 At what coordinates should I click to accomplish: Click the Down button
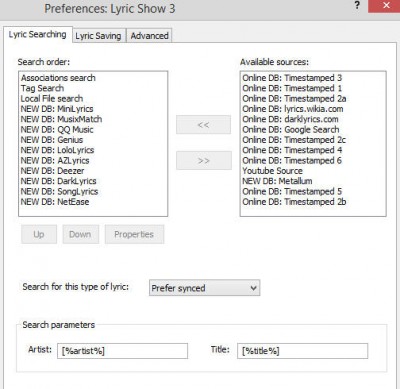coord(80,234)
